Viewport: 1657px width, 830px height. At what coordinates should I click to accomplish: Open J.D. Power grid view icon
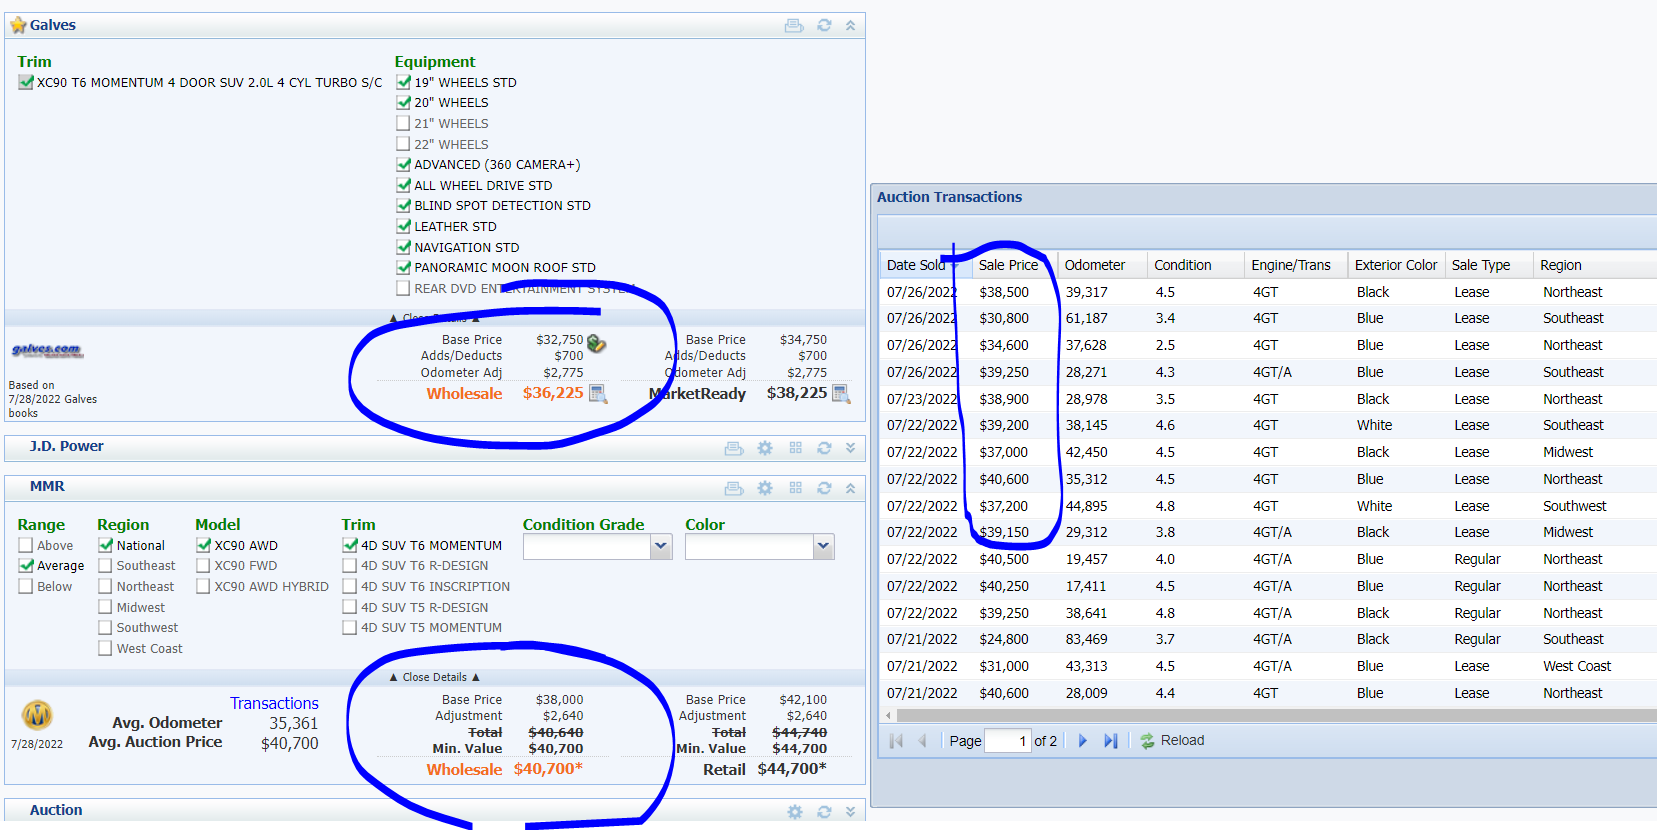tap(796, 448)
